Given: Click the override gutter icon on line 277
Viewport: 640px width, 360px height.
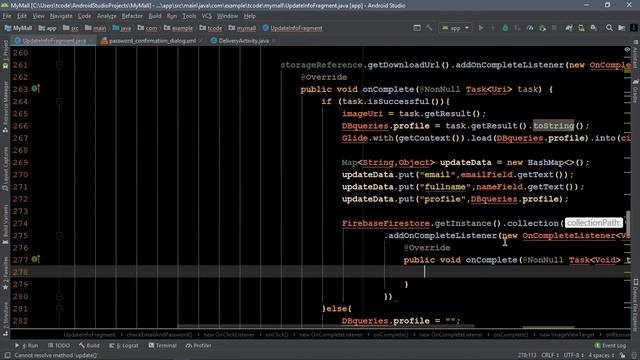Looking at the screenshot, I should pyautogui.click(x=36, y=259).
